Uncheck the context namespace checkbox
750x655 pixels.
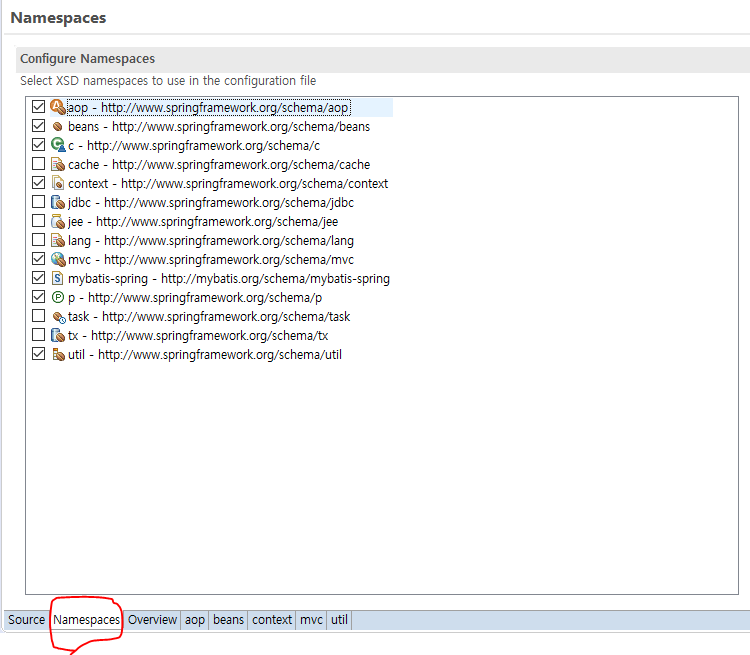[38, 183]
